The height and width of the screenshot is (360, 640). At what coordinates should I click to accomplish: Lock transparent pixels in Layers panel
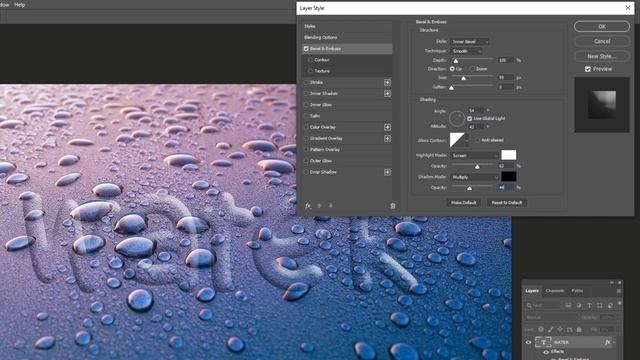click(541, 329)
